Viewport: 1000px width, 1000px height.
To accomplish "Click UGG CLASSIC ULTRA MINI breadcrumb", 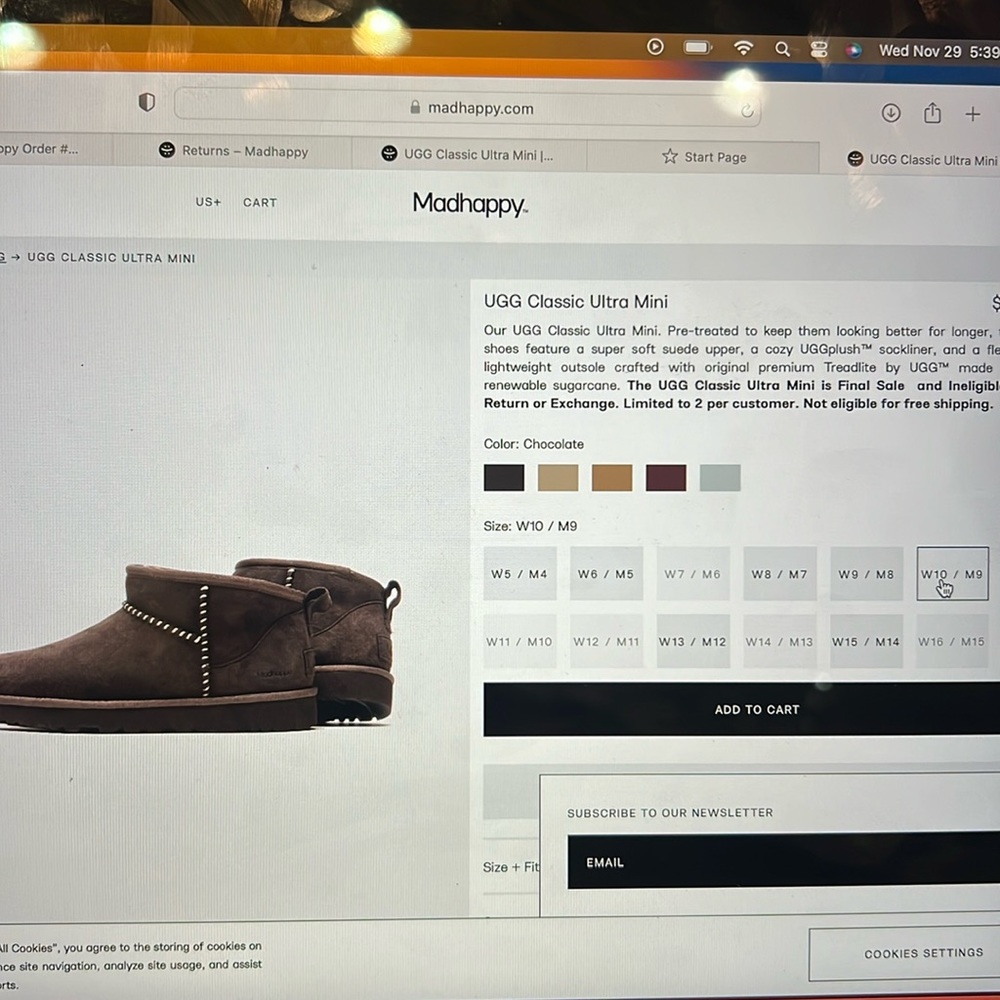I will [112, 258].
